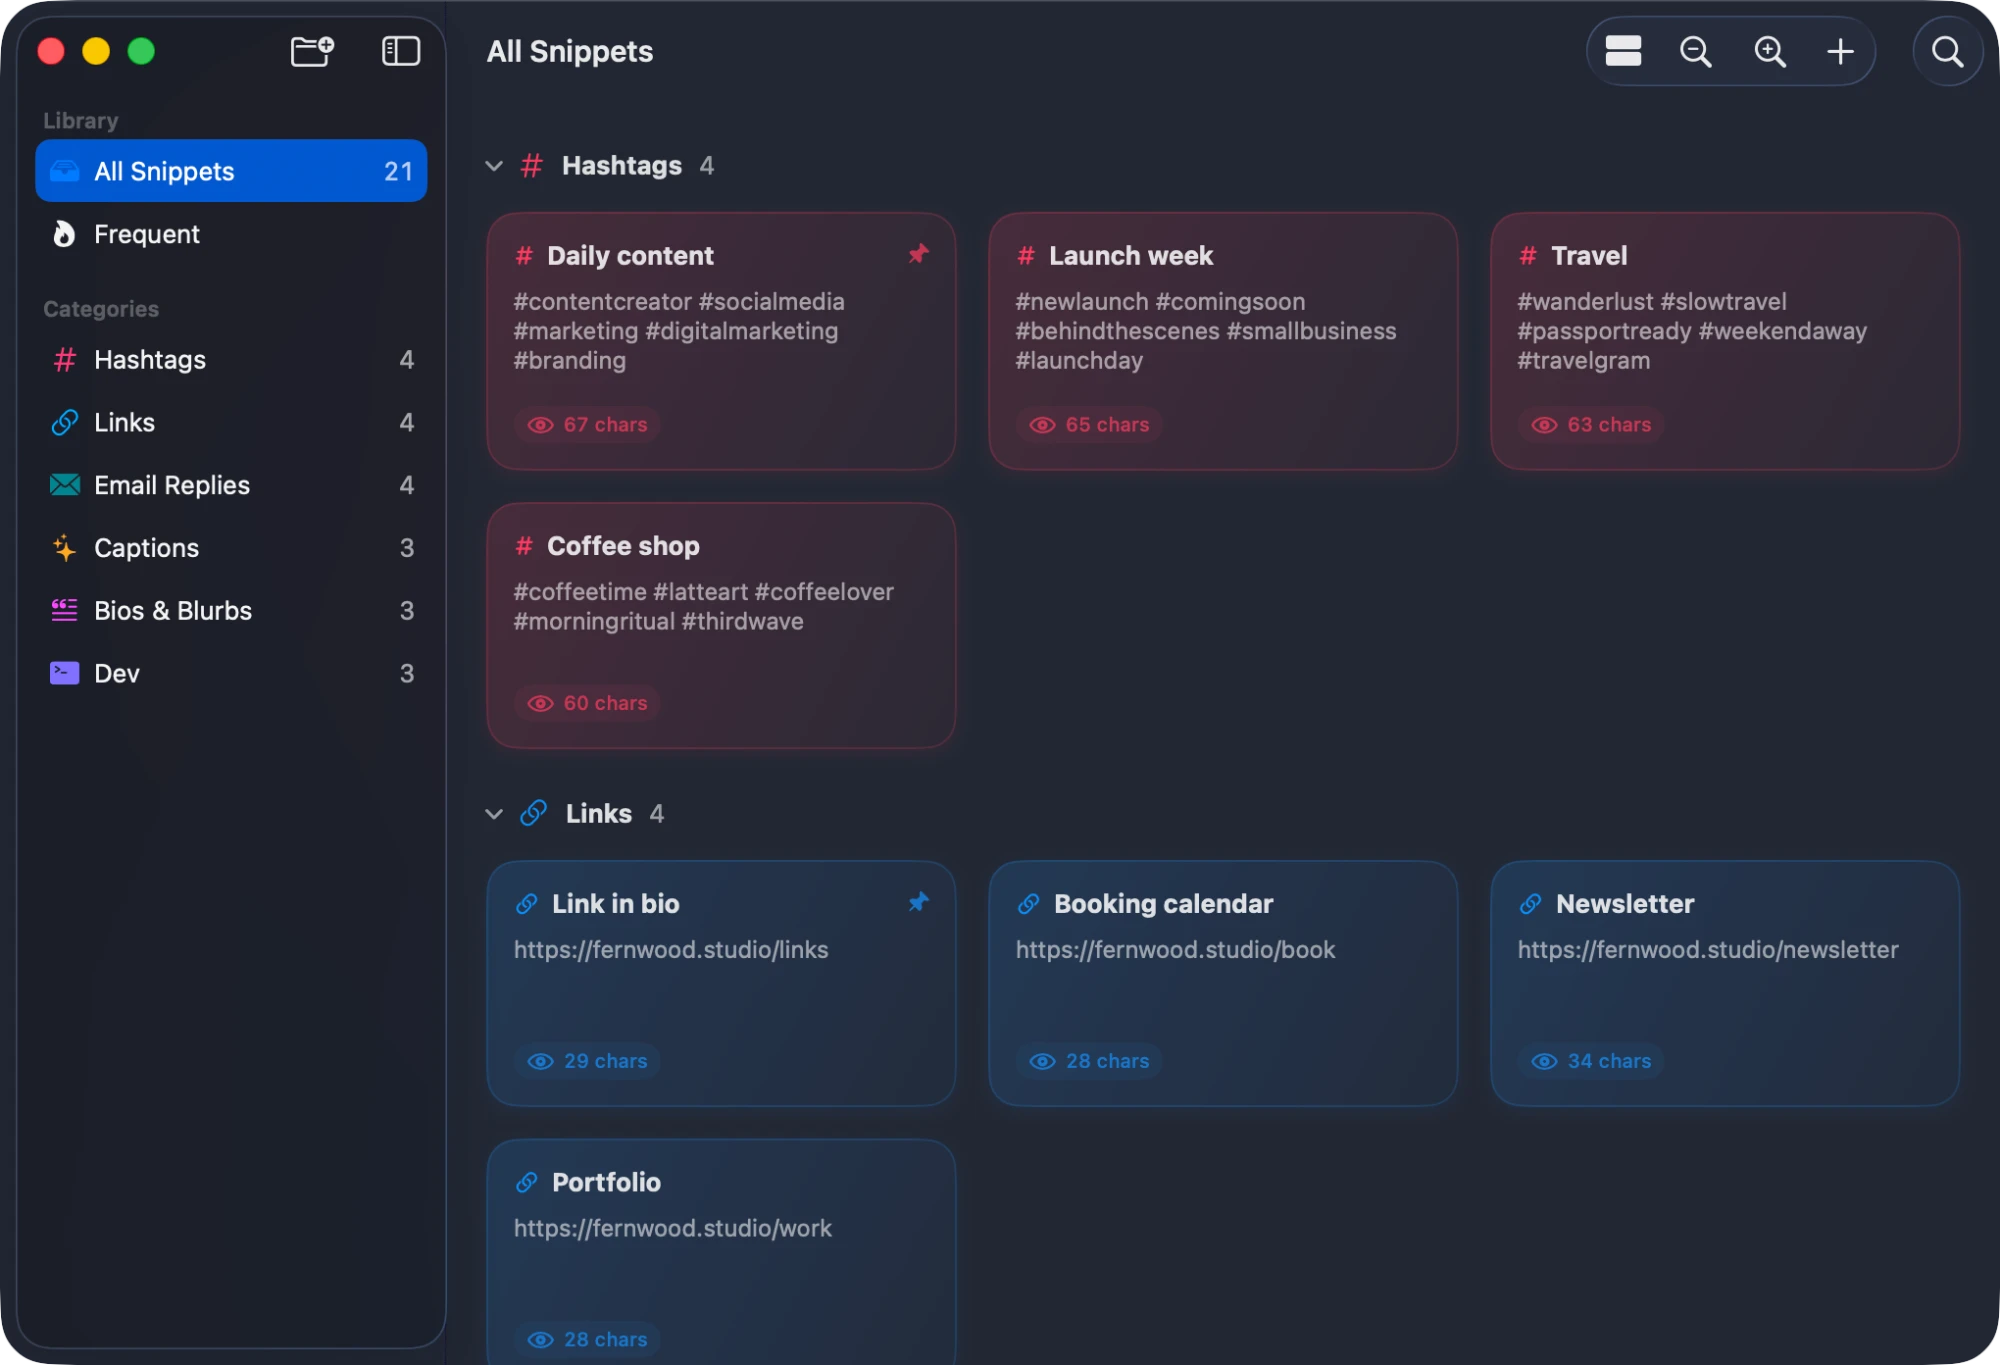Click the Links section header label
The image size is (2000, 1365).
pyautogui.click(x=599, y=814)
